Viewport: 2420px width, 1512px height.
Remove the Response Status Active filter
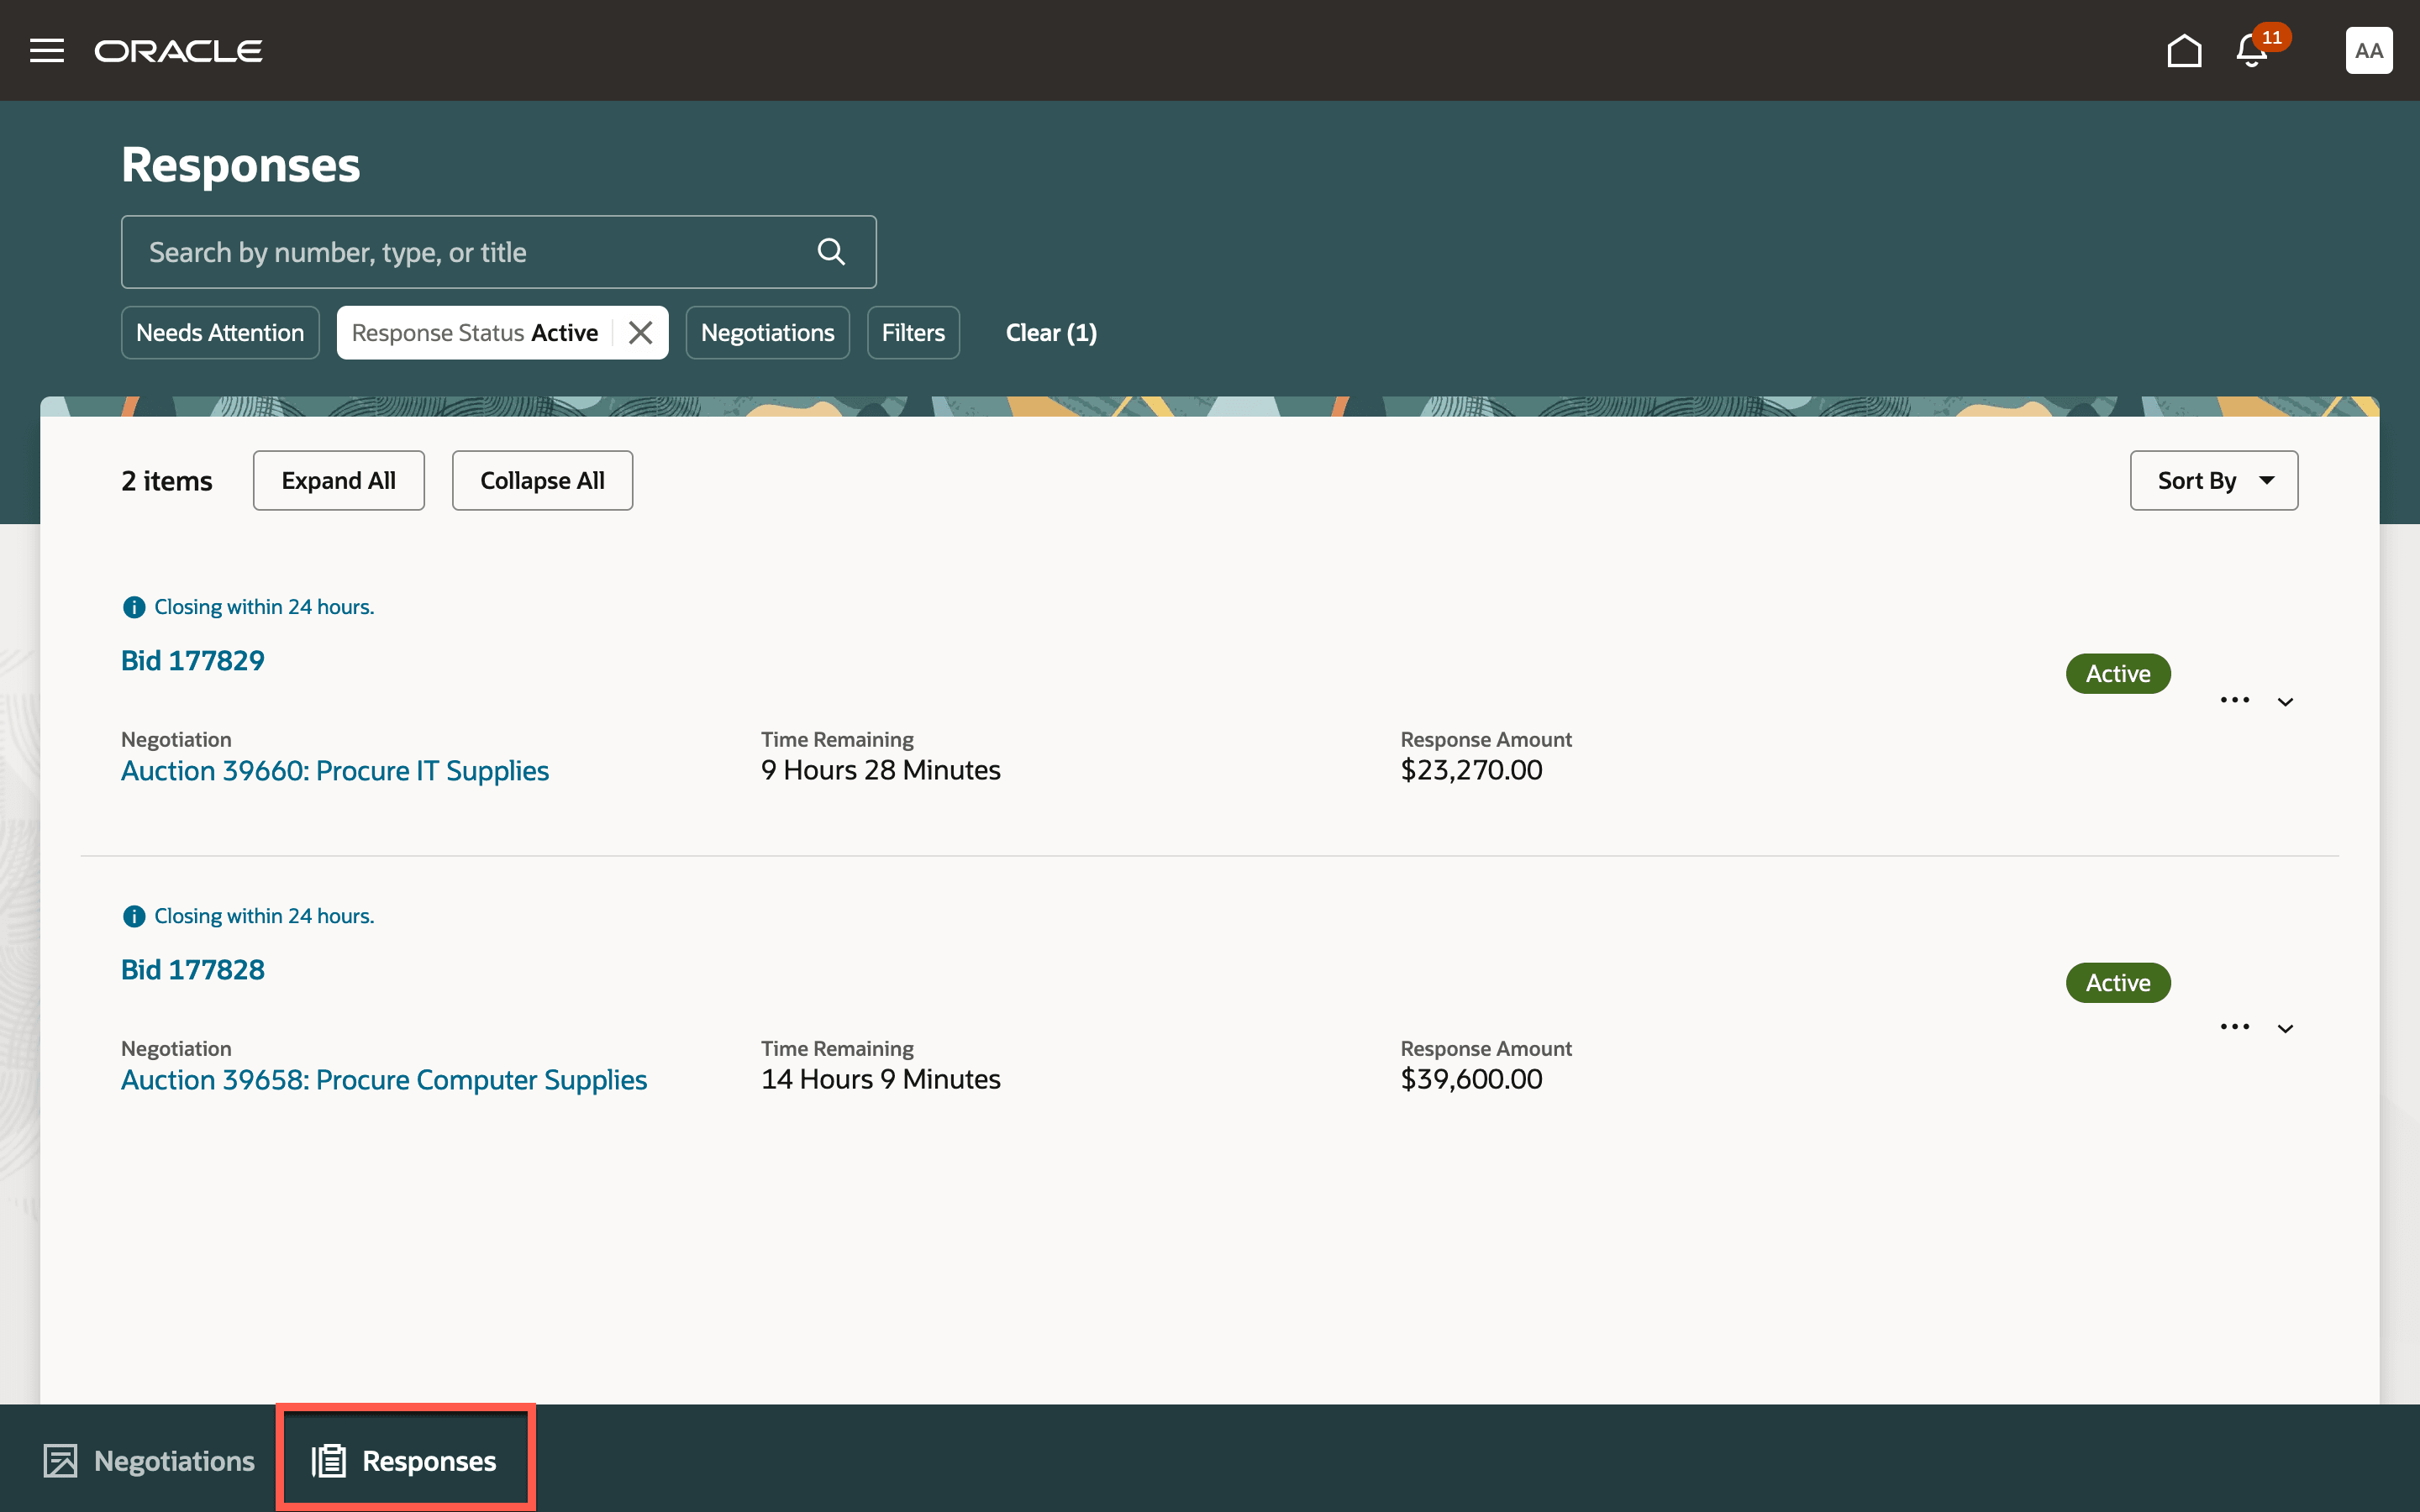pyautogui.click(x=641, y=333)
